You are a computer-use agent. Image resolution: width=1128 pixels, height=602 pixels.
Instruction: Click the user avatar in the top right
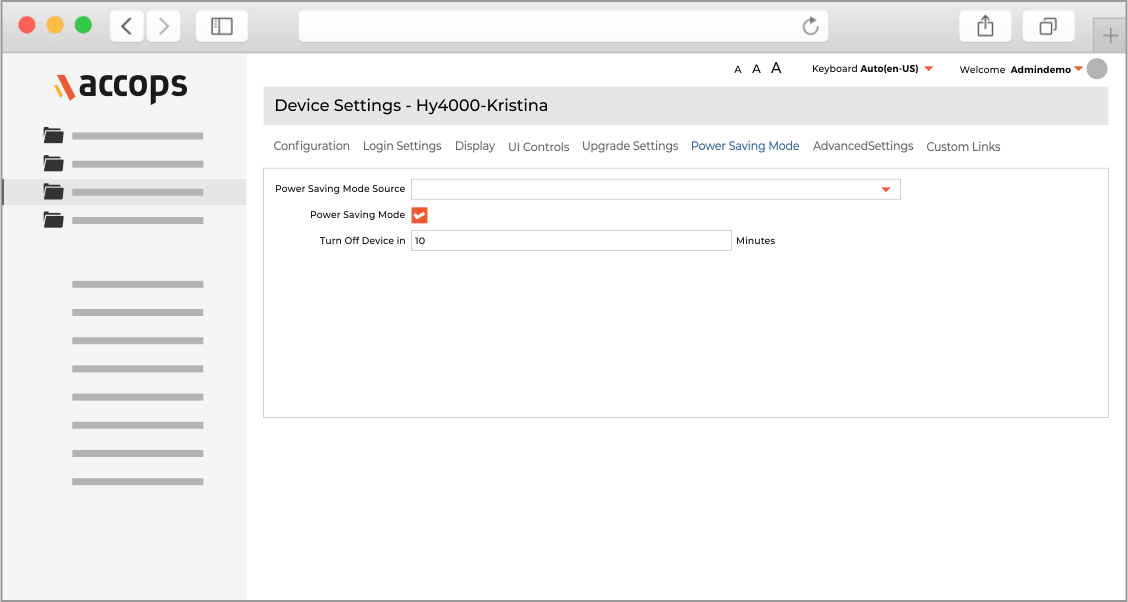(x=1097, y=68)
